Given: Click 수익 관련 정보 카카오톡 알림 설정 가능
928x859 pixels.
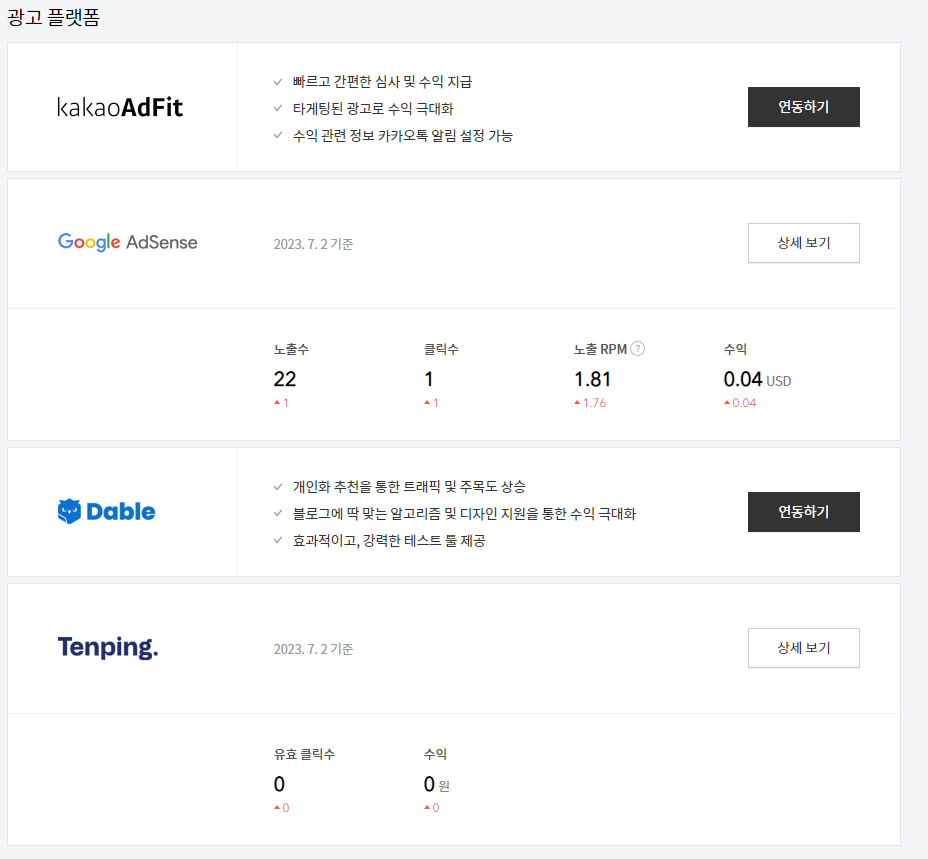Looking at the screenshot, I should [402, 136].
